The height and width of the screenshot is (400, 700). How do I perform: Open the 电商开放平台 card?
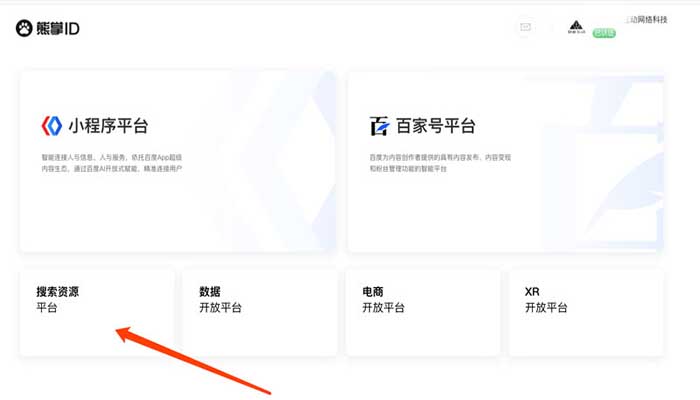[423, 312]
